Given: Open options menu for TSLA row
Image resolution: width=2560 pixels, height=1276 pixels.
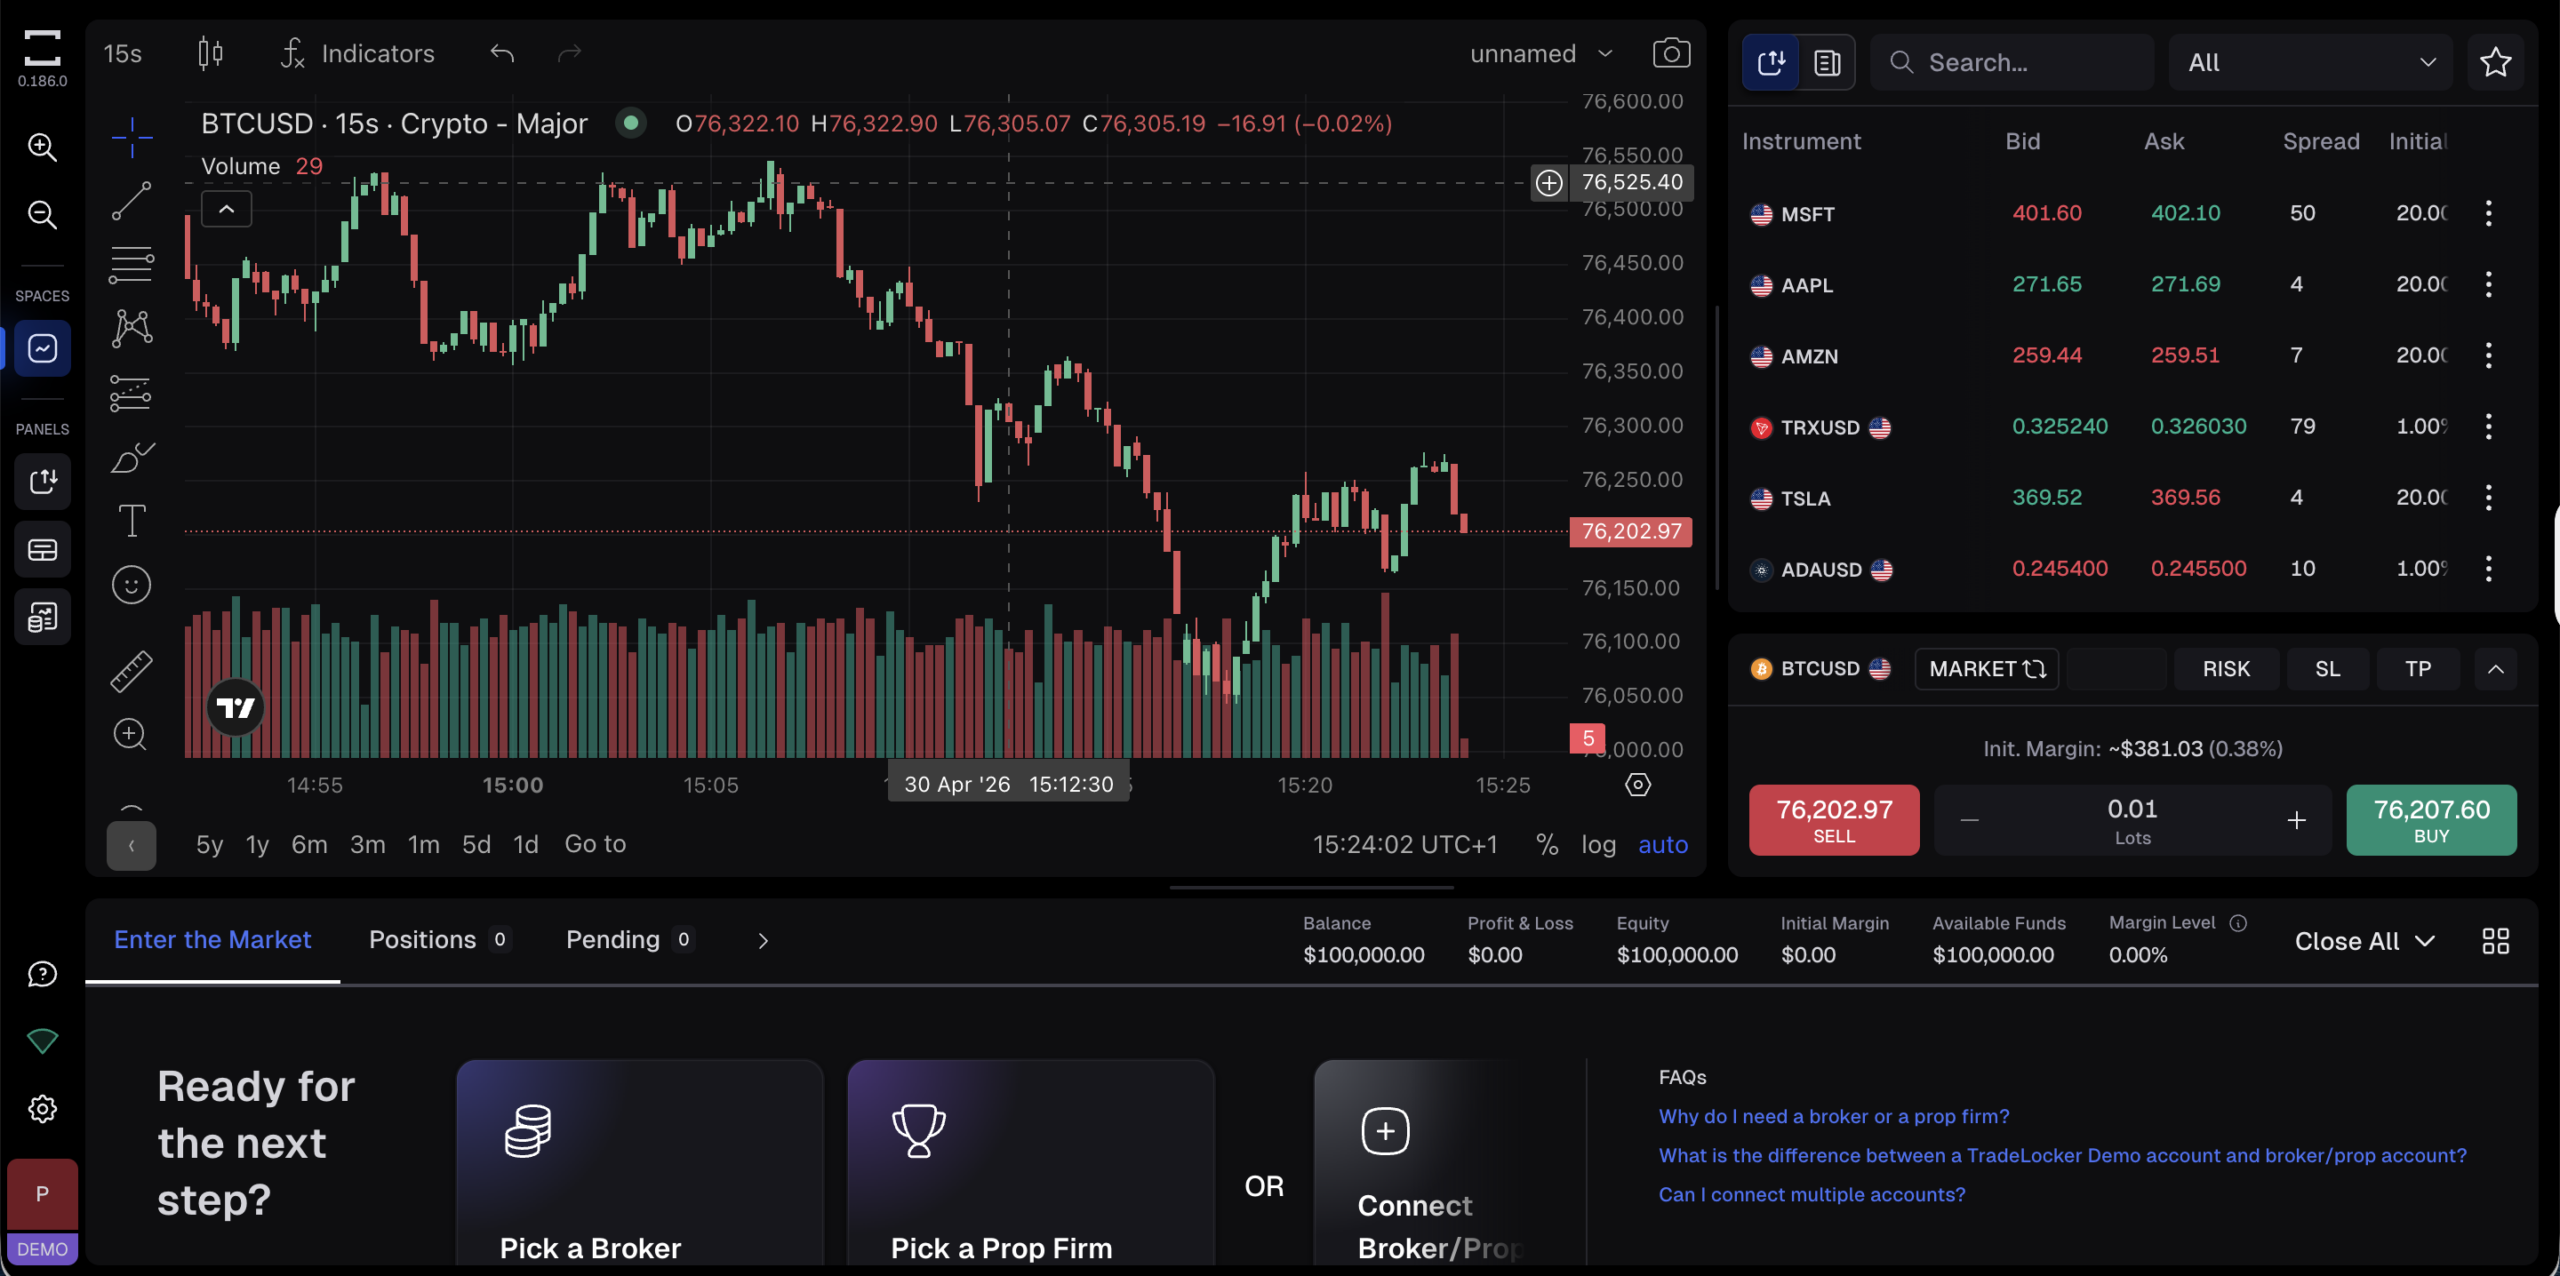Looking at the screenshot, I should coord(2488,497).
